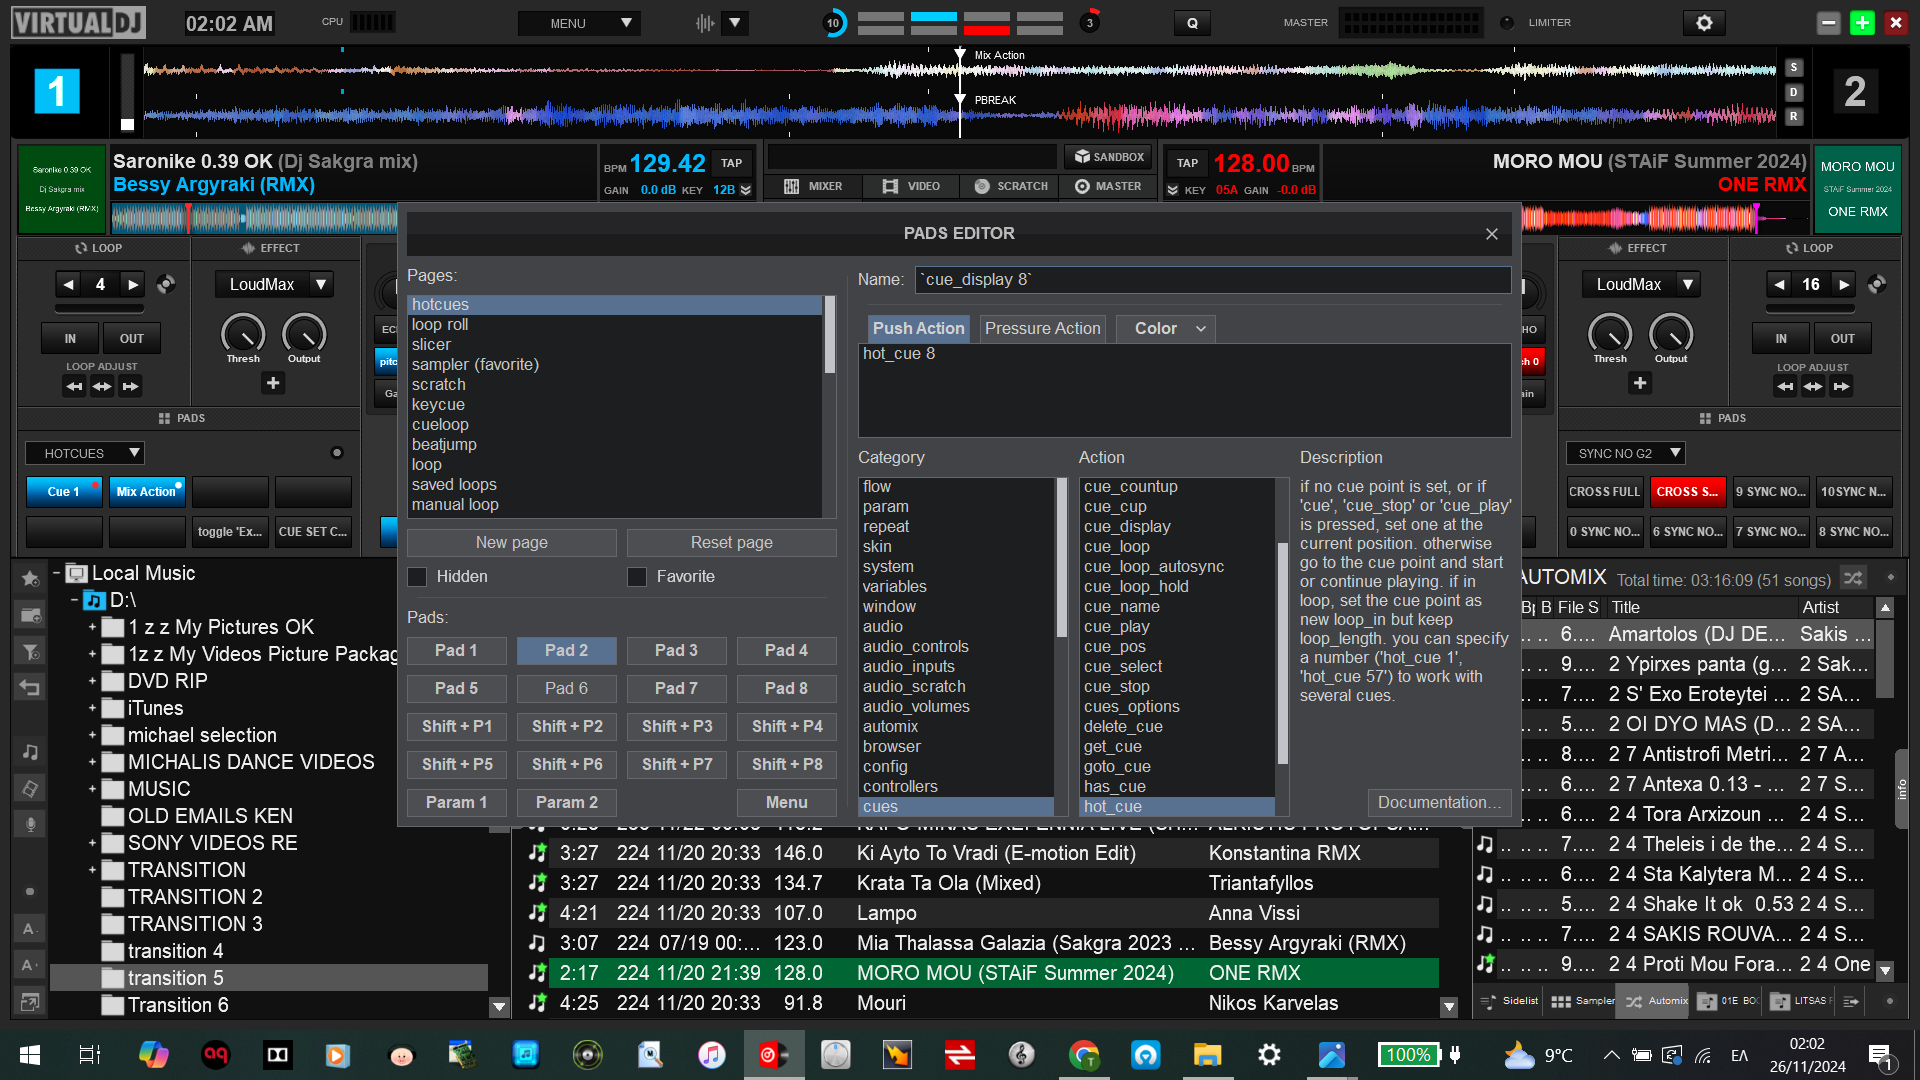This screenshot has height=1080, width=1920.
Task: Click the music note filter icon in sidebar
Action: pyautogui.click(x=30, y=752)
